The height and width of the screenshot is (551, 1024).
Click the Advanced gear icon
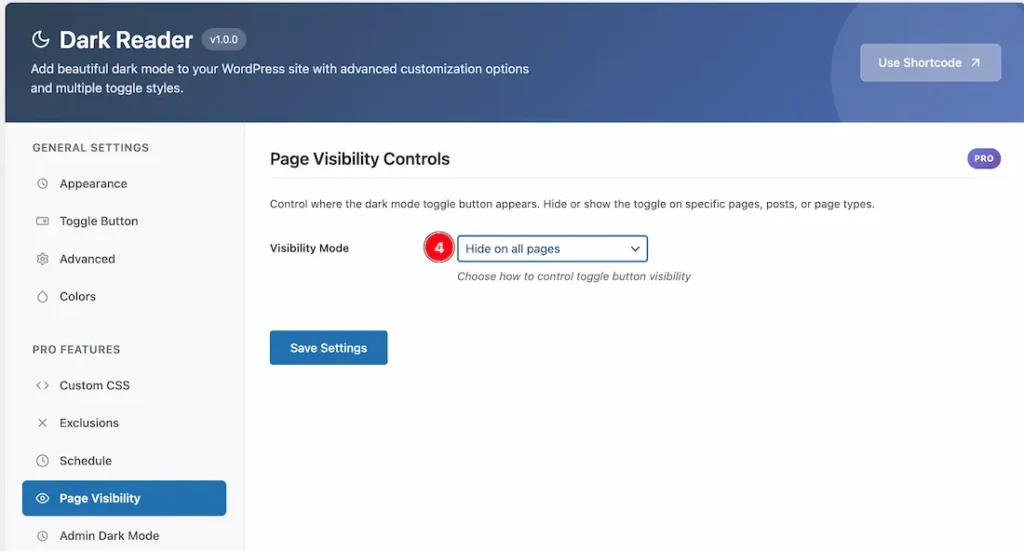[x=42, y=259]
